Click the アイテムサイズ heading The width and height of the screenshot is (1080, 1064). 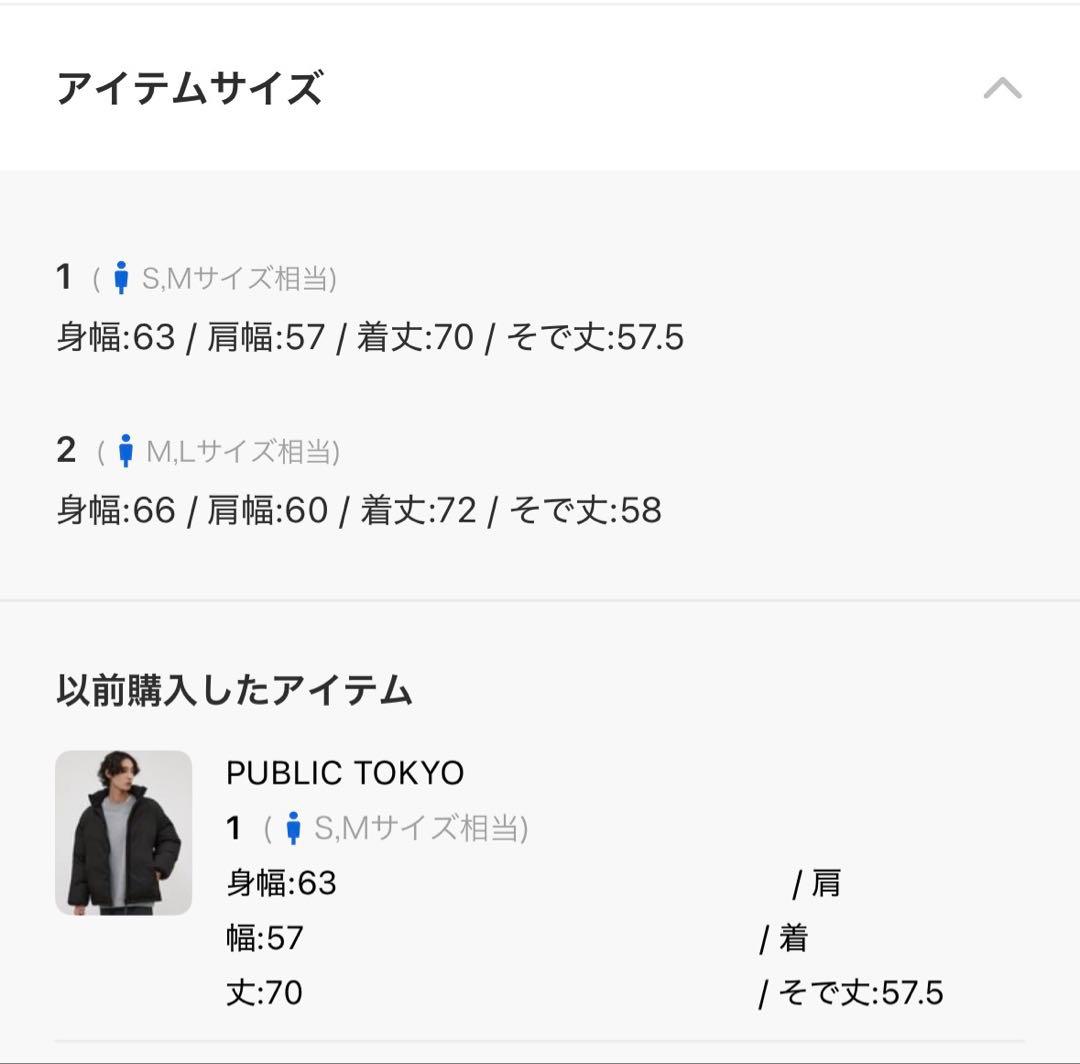point(190,86)
